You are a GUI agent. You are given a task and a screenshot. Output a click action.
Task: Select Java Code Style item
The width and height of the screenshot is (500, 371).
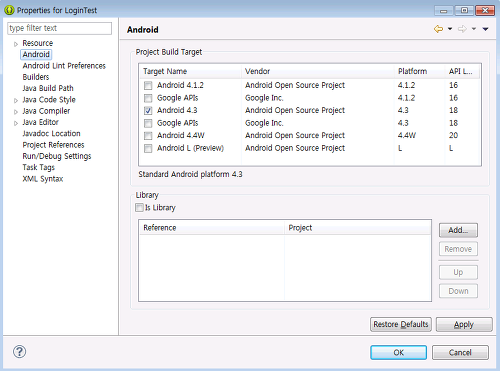click(49, 100)
